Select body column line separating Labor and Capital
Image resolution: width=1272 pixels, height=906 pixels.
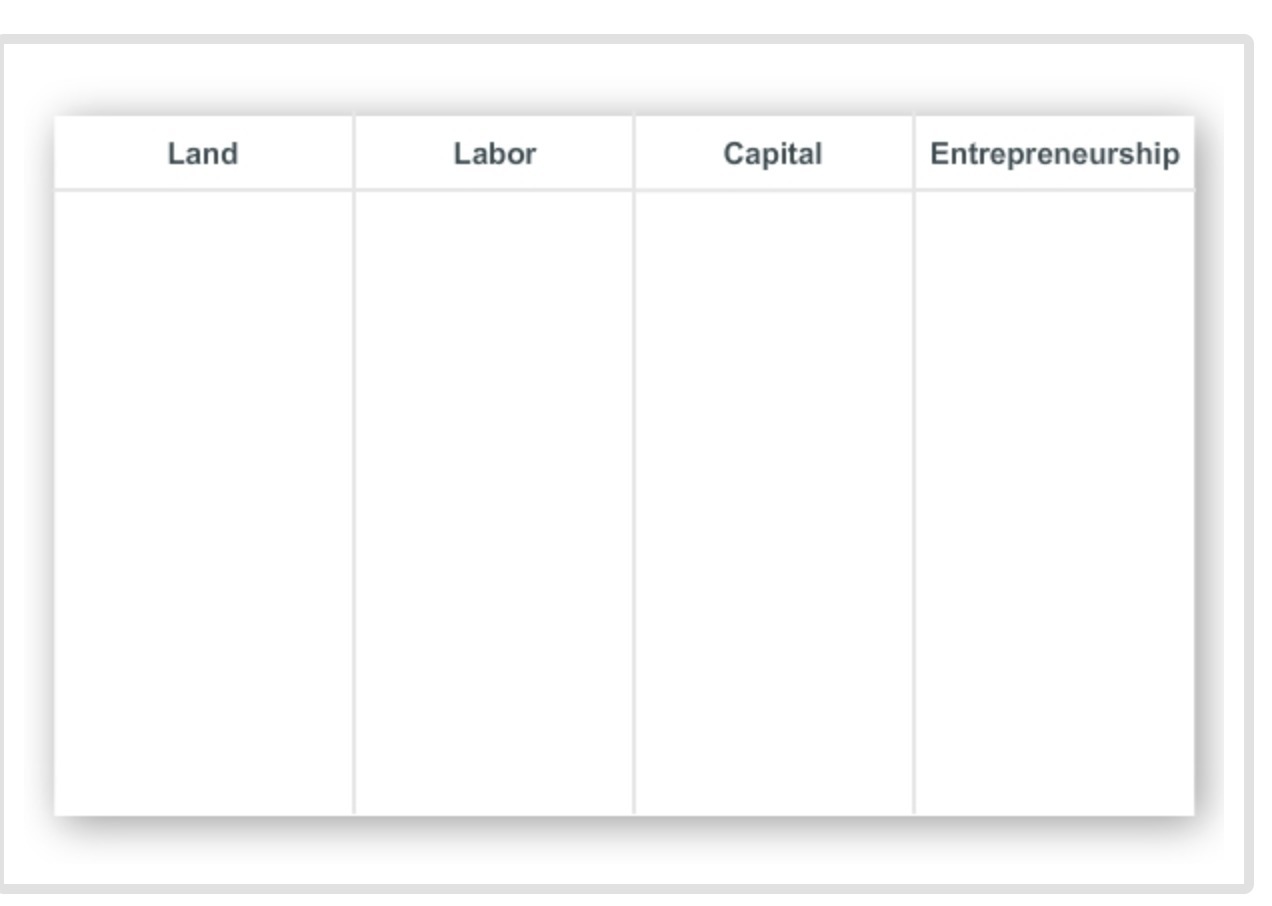pyautogui.click(x=634, y=503)
